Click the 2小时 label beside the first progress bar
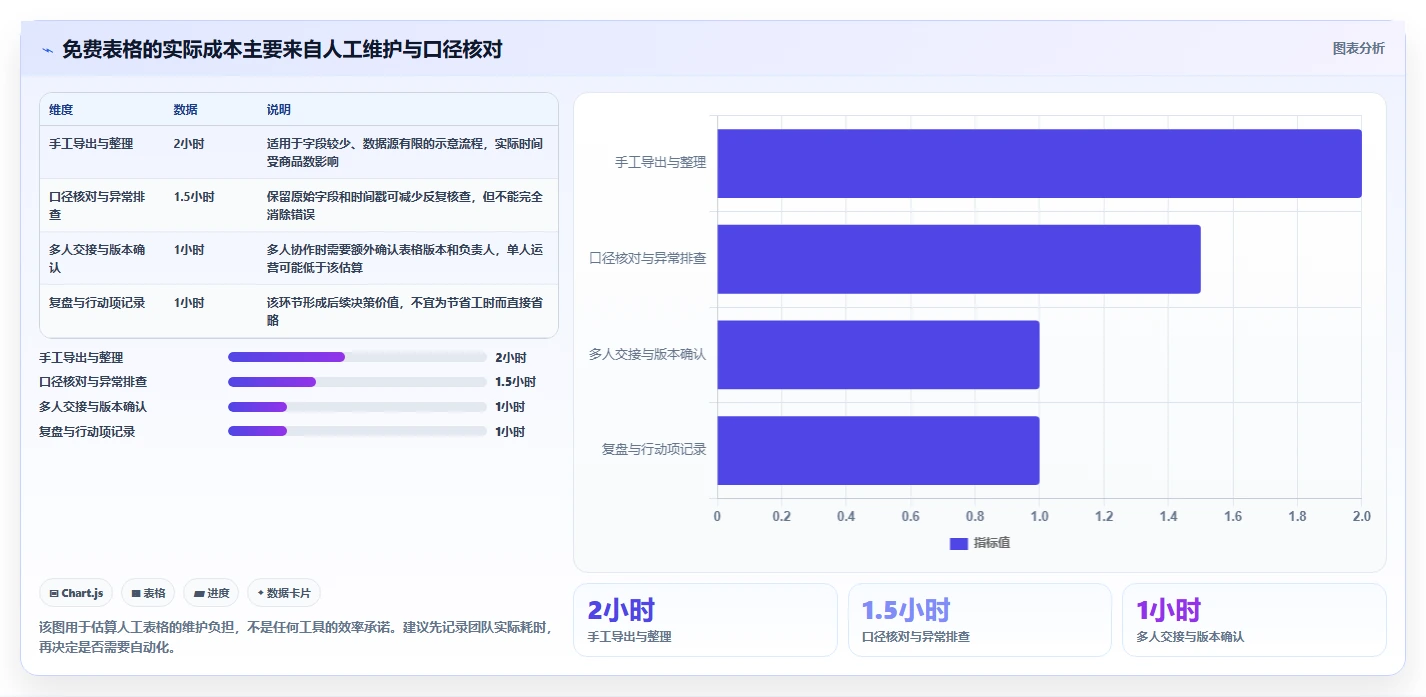Image resolution: width=1426 pixels, height=697 pixels. 511,357
